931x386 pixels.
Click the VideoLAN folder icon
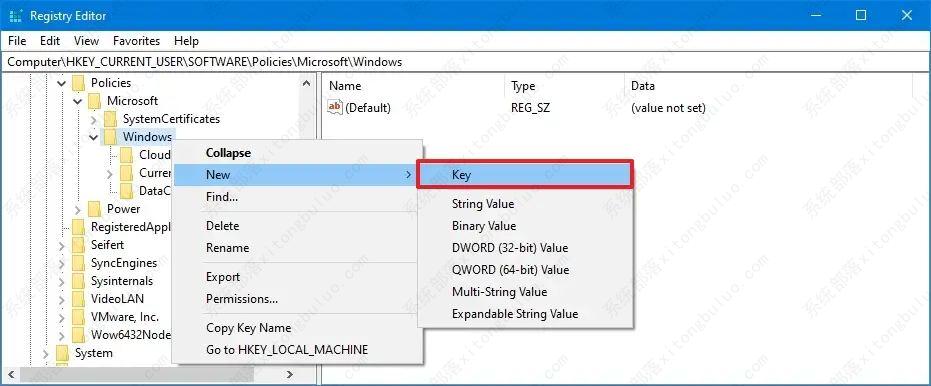[x=78, y=299]
